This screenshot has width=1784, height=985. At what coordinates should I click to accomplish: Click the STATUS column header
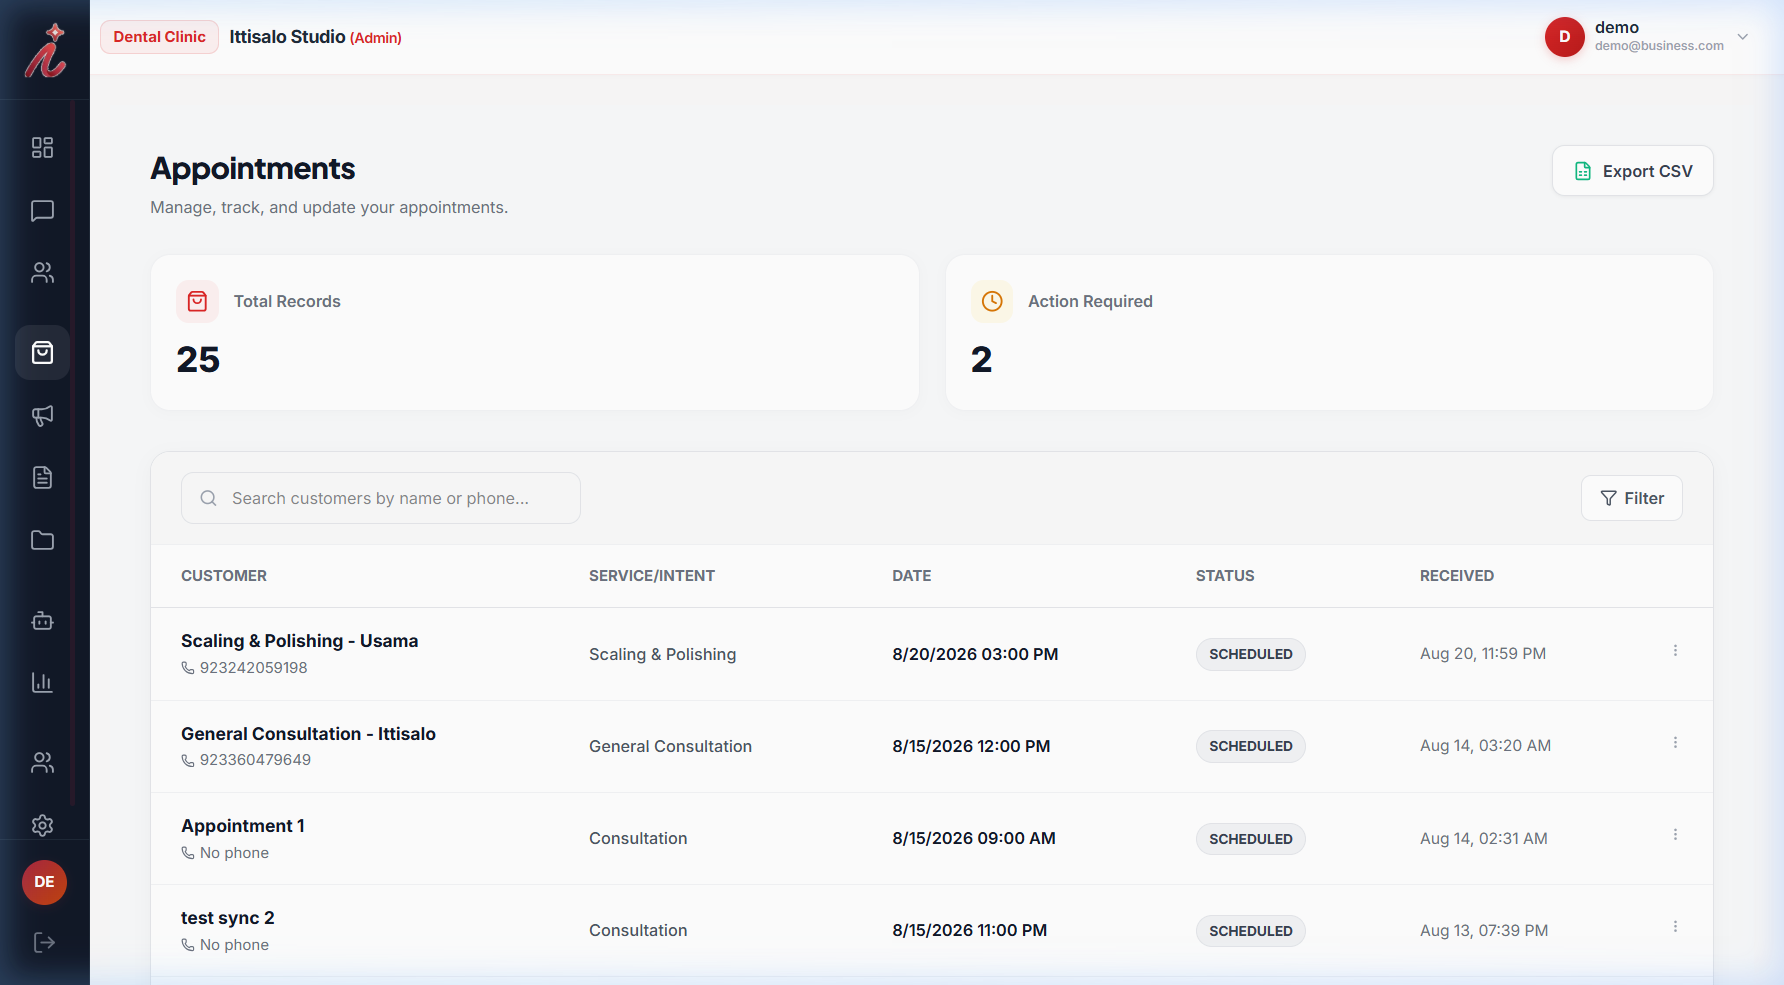1225,576
